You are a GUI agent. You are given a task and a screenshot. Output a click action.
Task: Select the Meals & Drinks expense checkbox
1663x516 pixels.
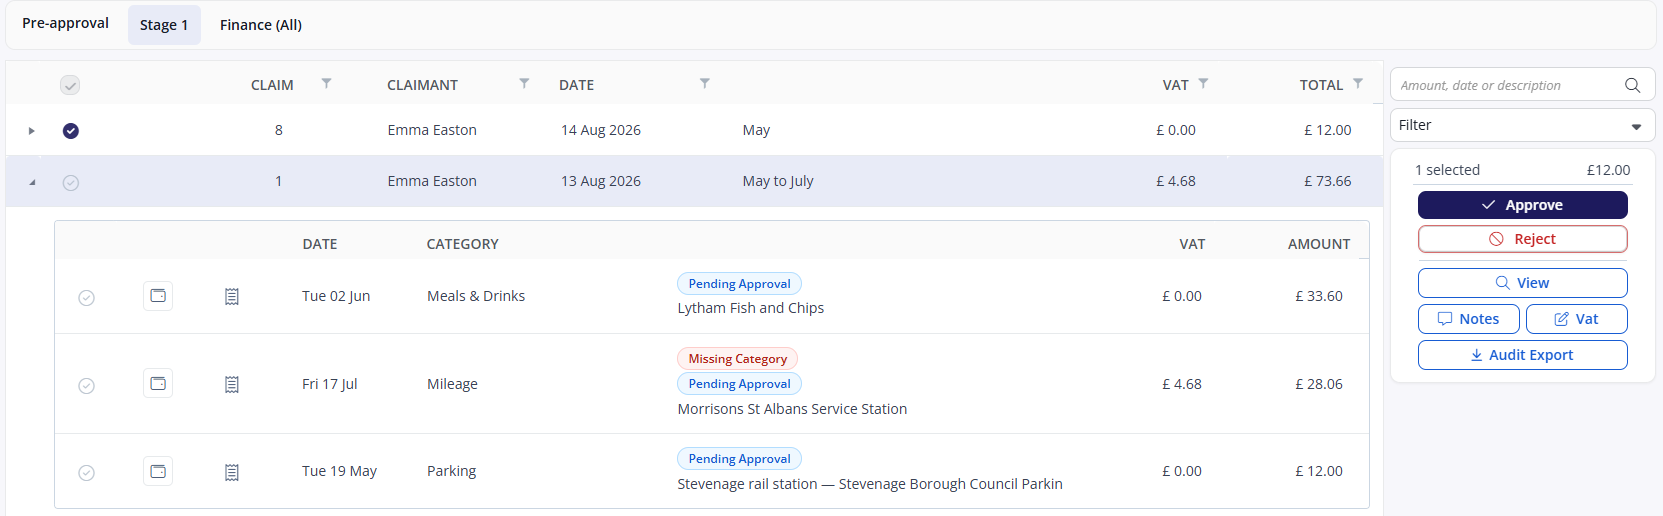(87, 298)
